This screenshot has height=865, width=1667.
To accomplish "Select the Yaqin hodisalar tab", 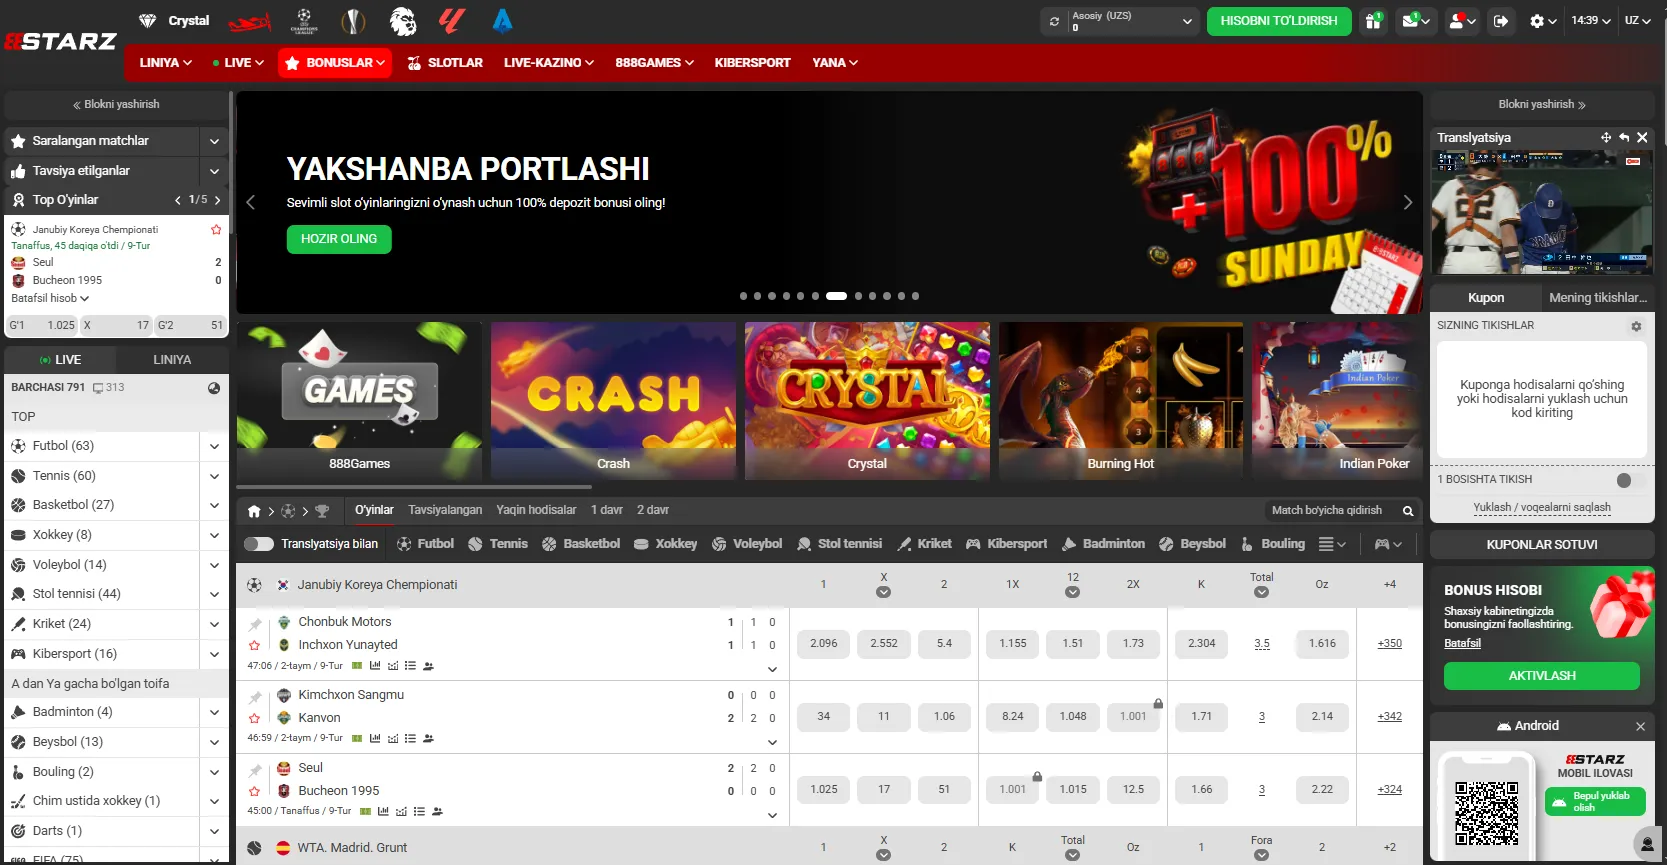I will point(536,510).
